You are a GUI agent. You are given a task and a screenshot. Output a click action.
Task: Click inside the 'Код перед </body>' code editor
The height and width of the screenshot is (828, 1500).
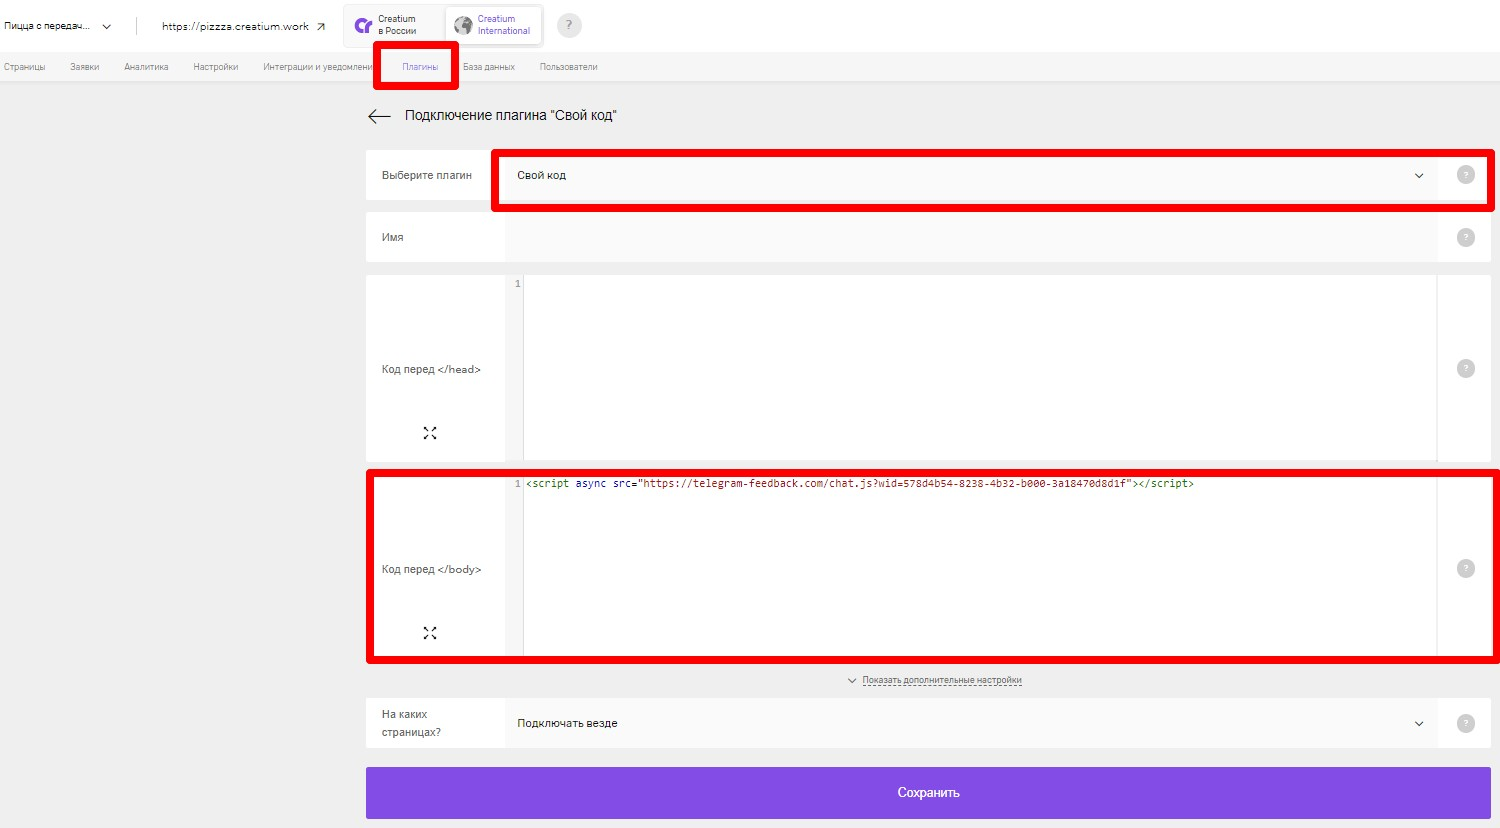(980, 568)
